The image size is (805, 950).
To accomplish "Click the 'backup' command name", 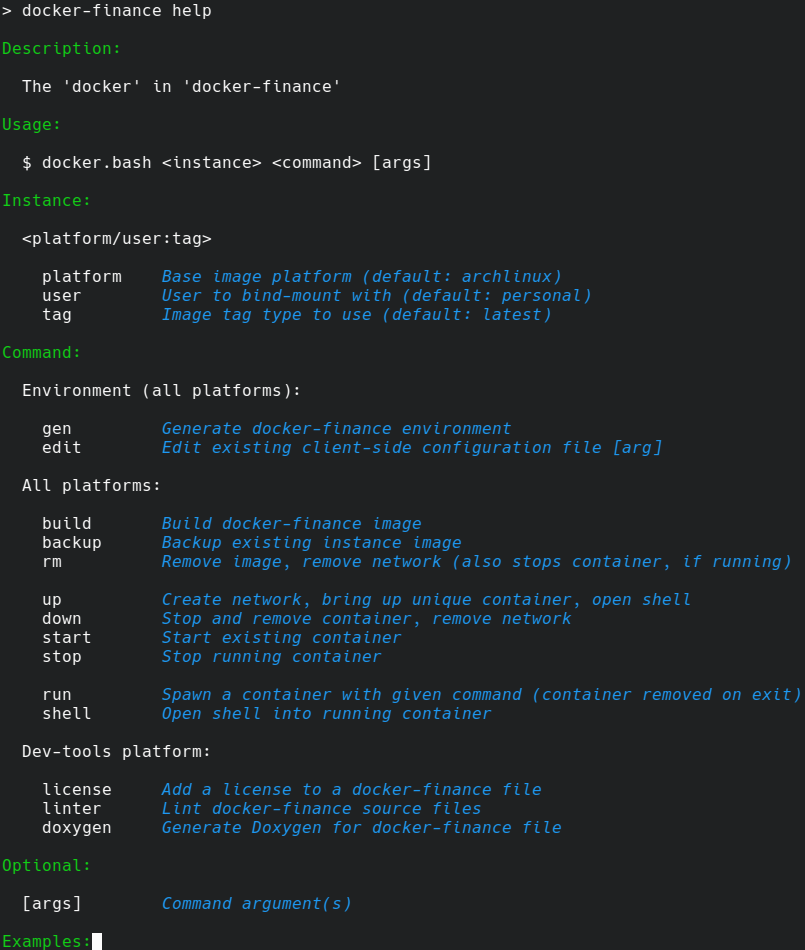I will click(71, 542).
